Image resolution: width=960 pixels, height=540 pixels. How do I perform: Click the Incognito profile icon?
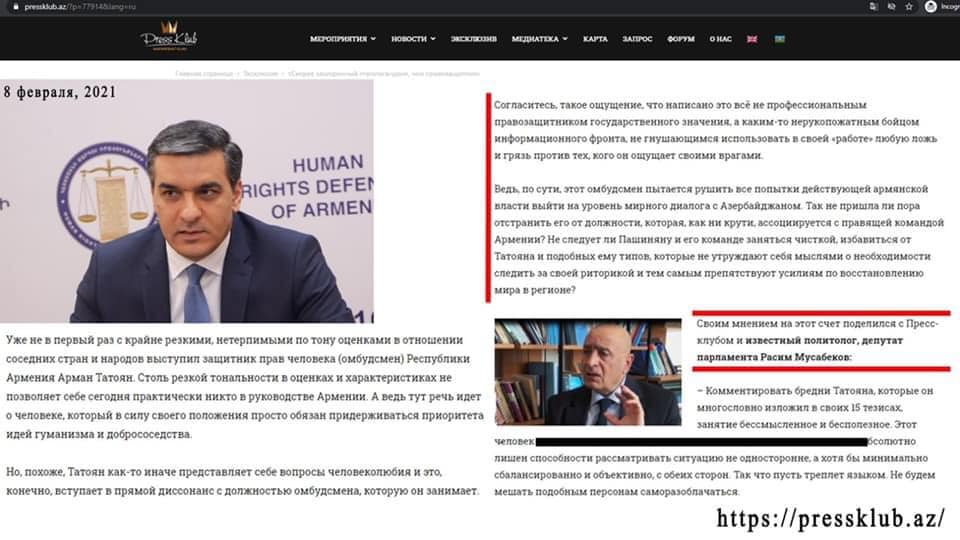click(931, 6)
